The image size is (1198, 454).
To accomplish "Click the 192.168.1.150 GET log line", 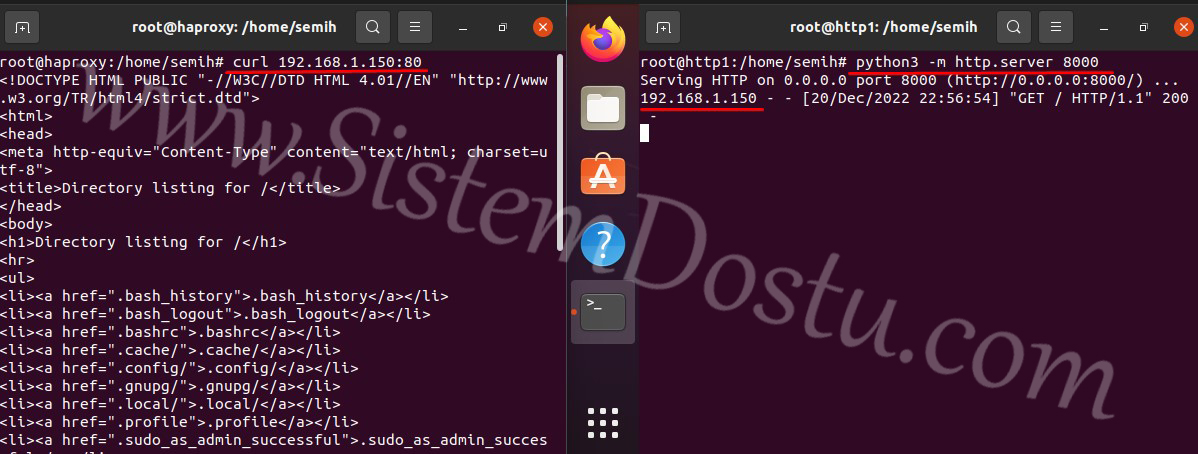I will pos(915,98).
